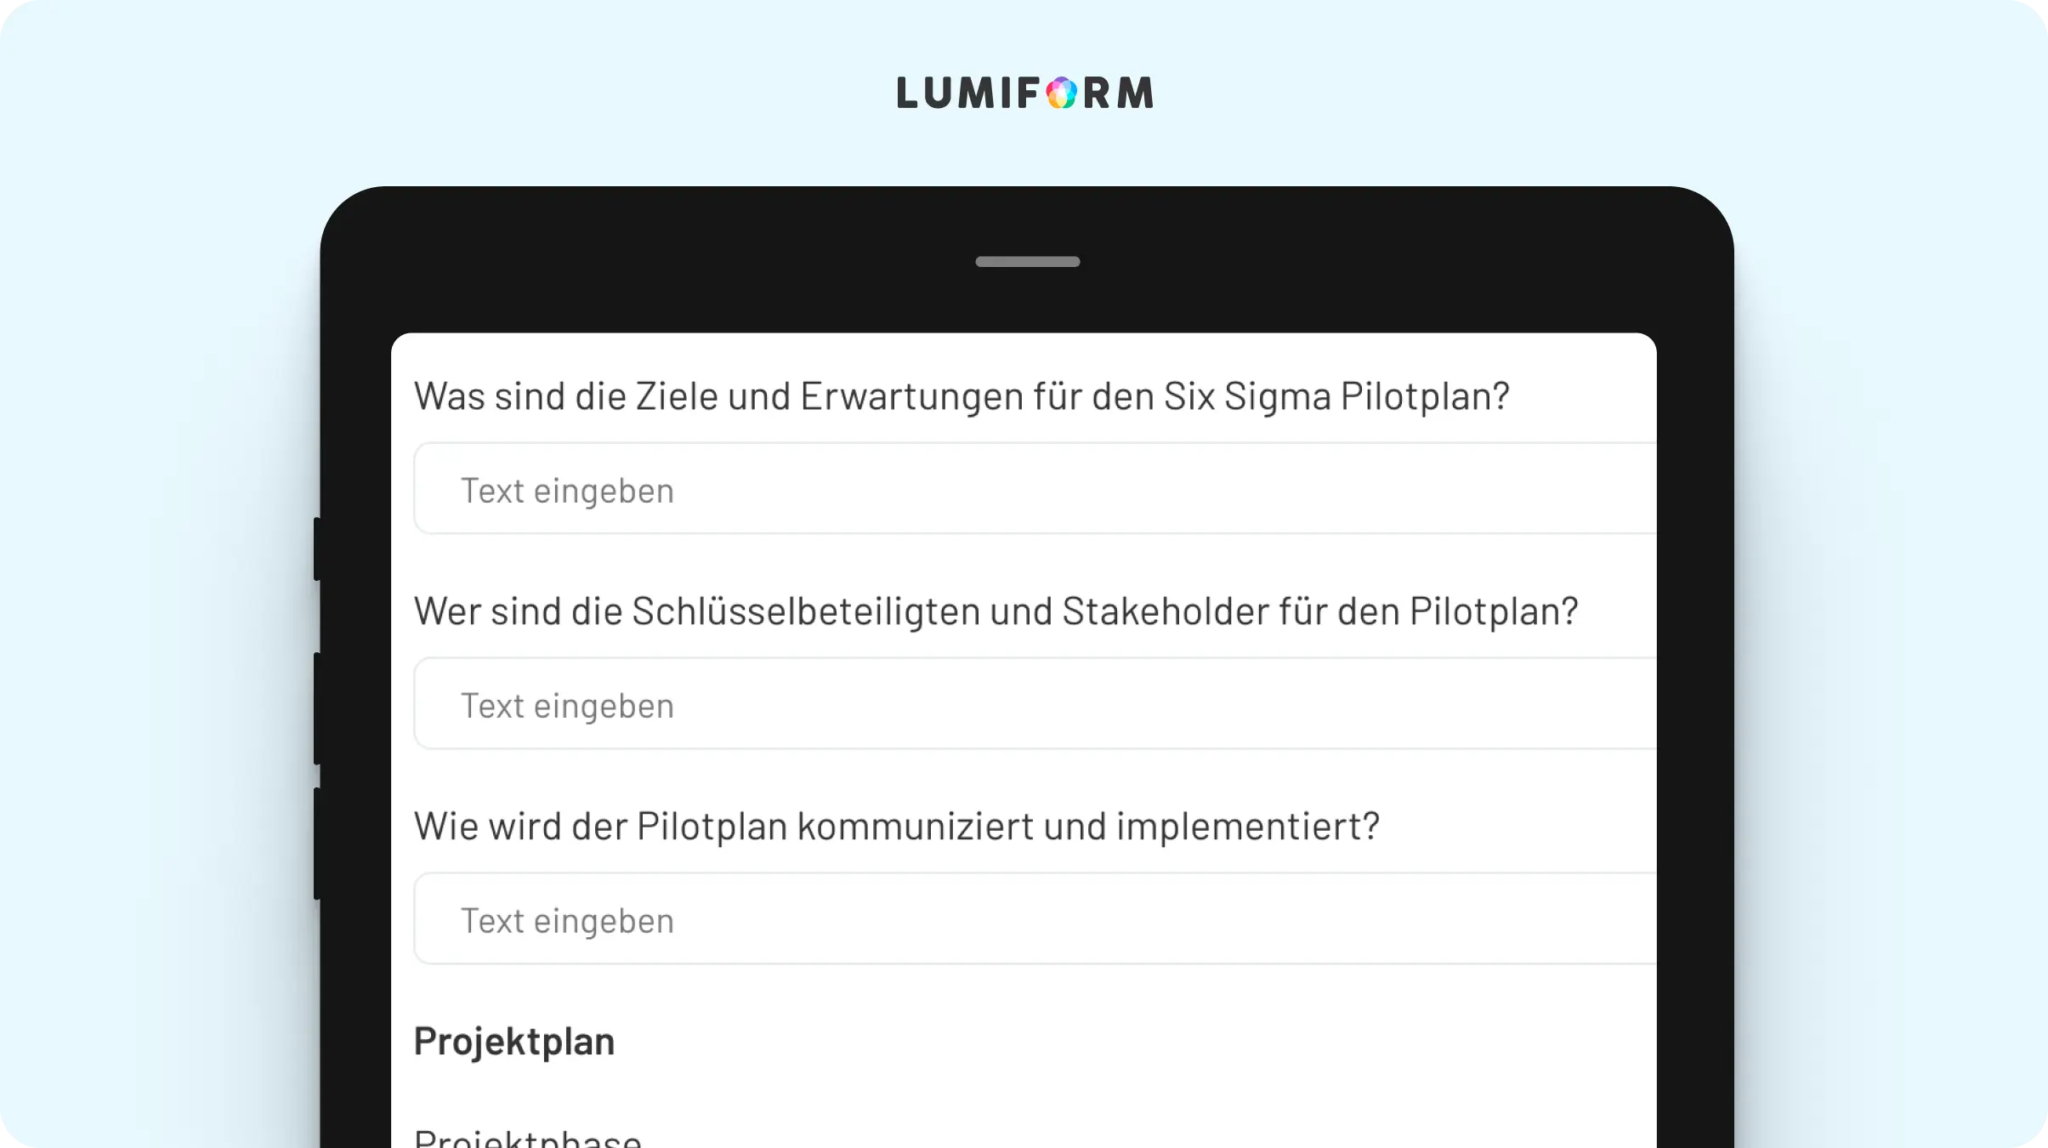Click 'Text eingeben' placeholder in third field
This screenshot has height=1148, width=2048.
(567, 921)
